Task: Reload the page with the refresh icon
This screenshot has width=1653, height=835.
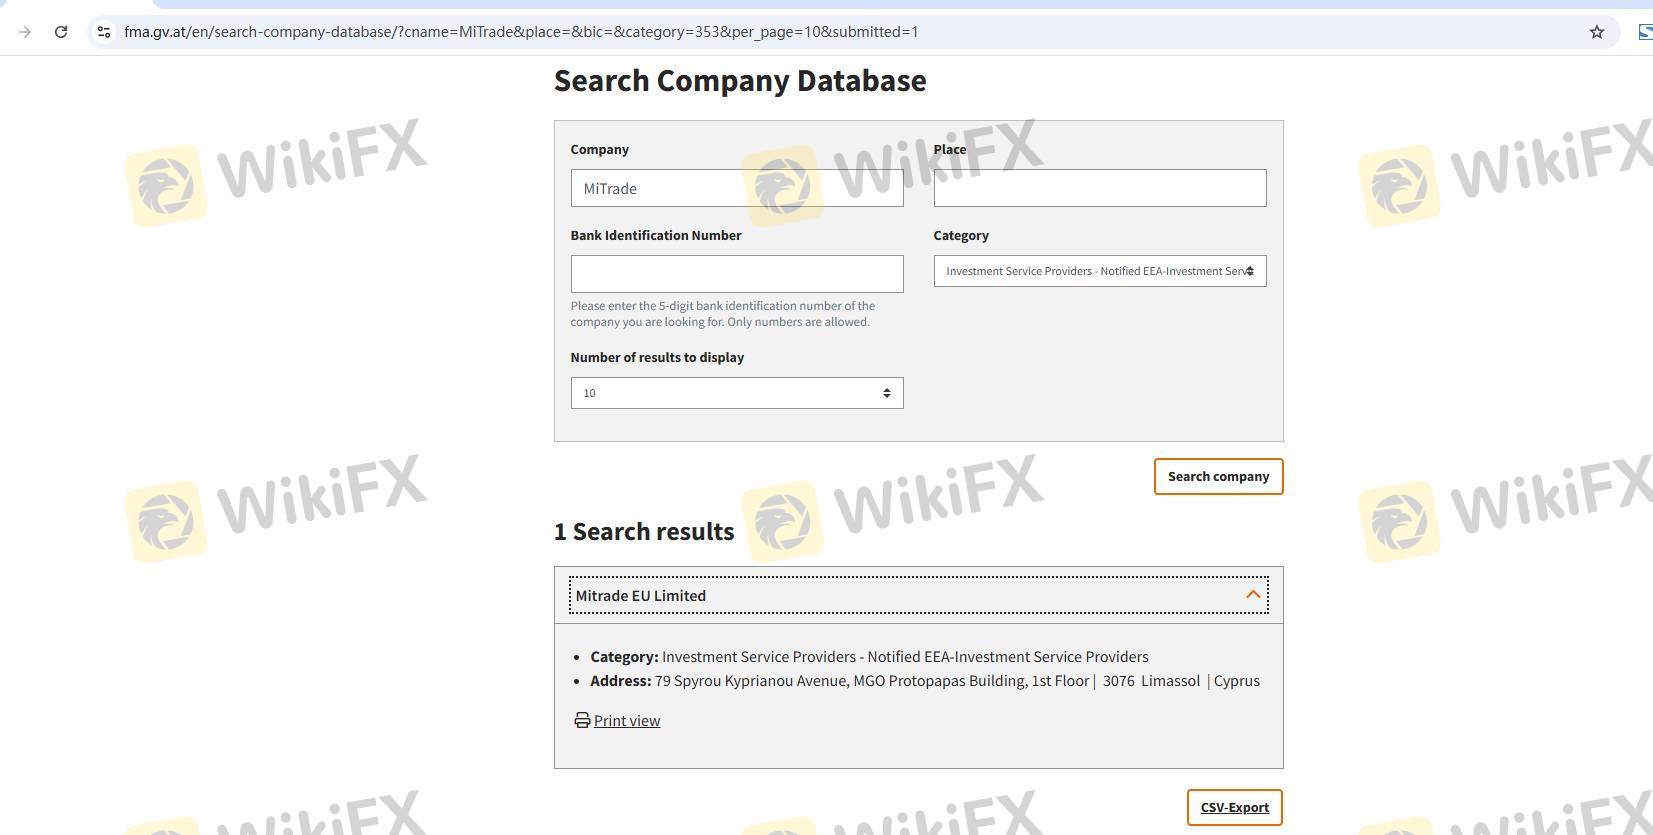Action: click(61, 32)
